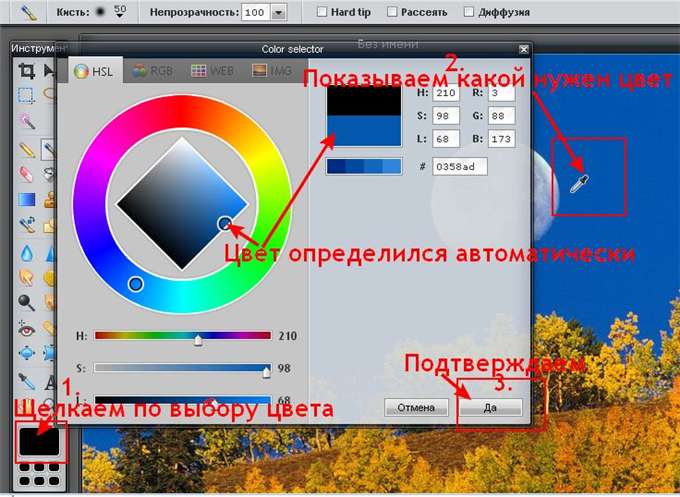
Task: Switch to the IMG tab
Action: click(272, 72)
